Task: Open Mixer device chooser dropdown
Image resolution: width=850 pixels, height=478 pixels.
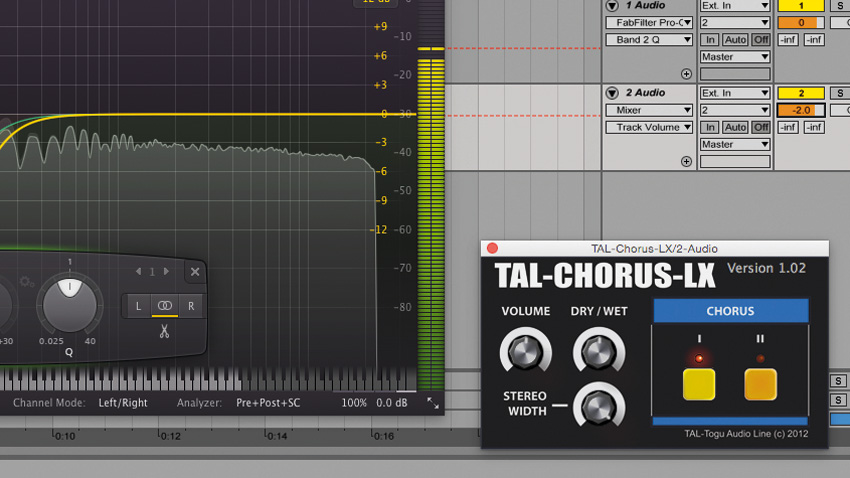Action: point(649,110)
